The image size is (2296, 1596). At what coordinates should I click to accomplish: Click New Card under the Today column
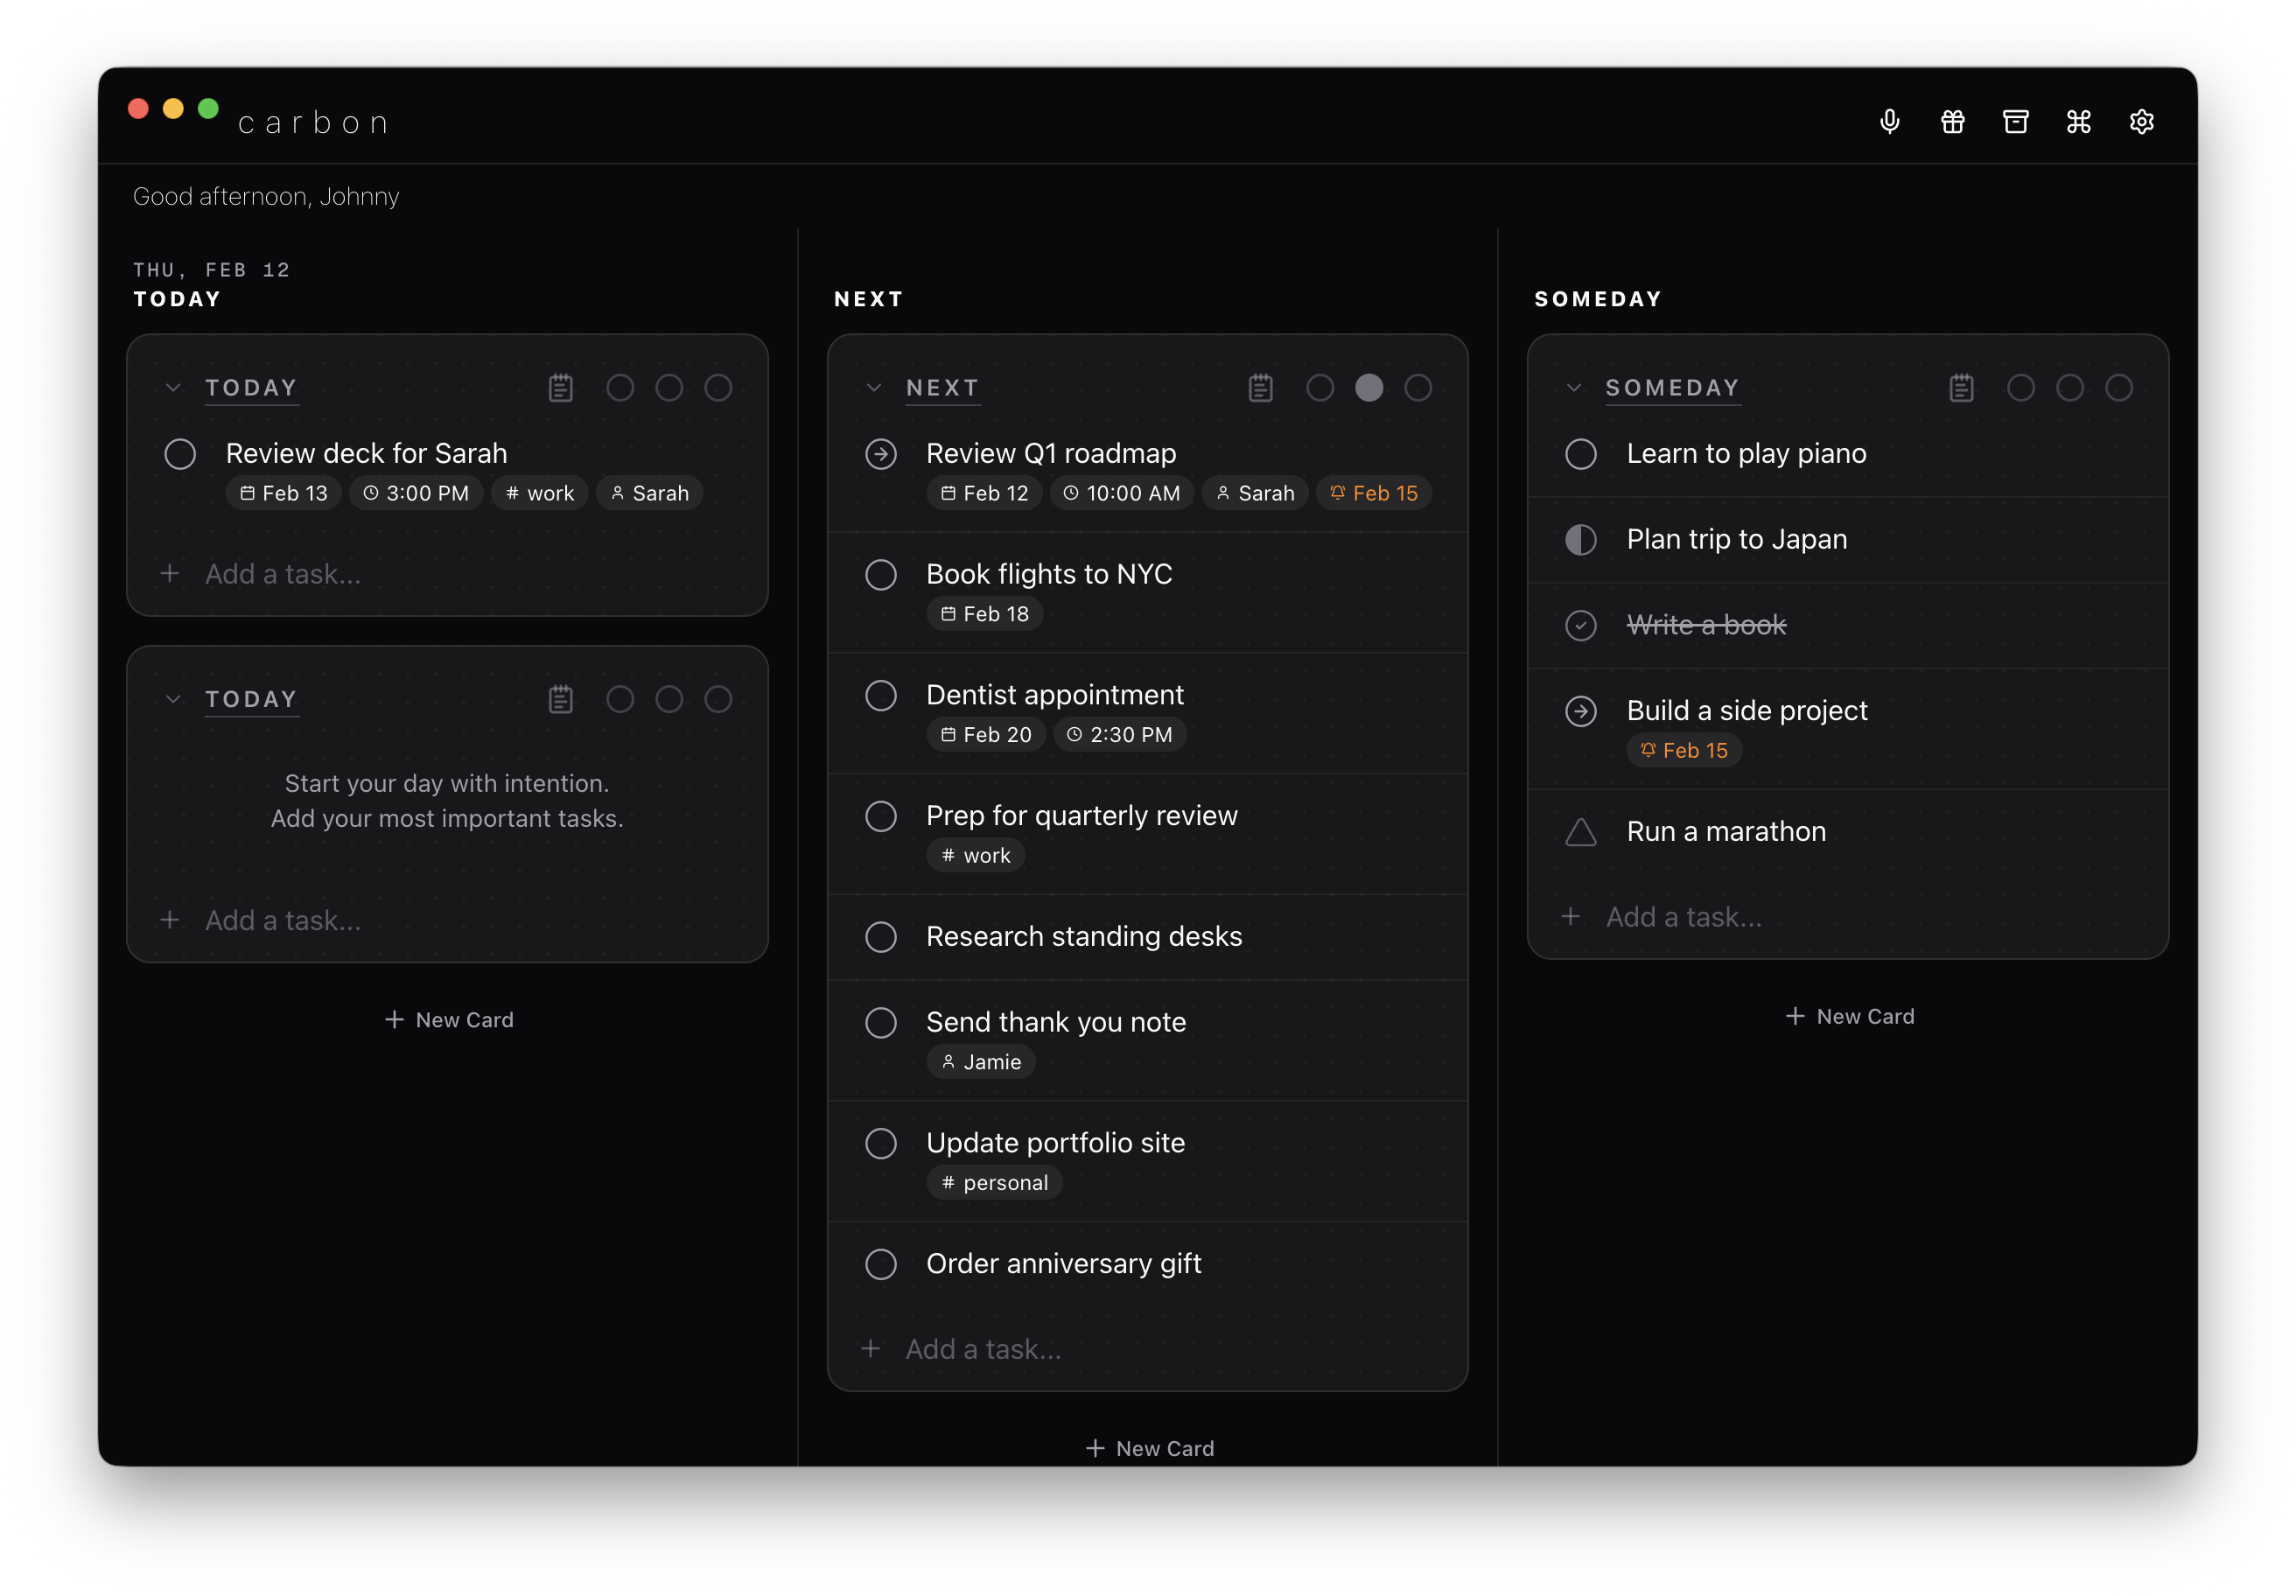447,1019
